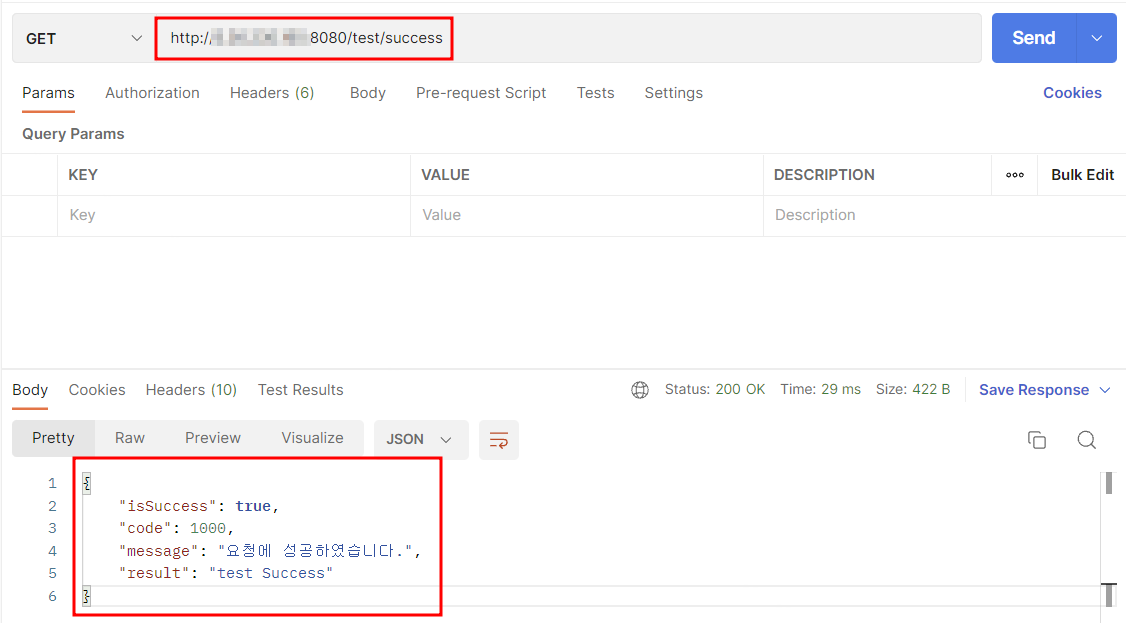Open the Cookies link

[1072, 93]
